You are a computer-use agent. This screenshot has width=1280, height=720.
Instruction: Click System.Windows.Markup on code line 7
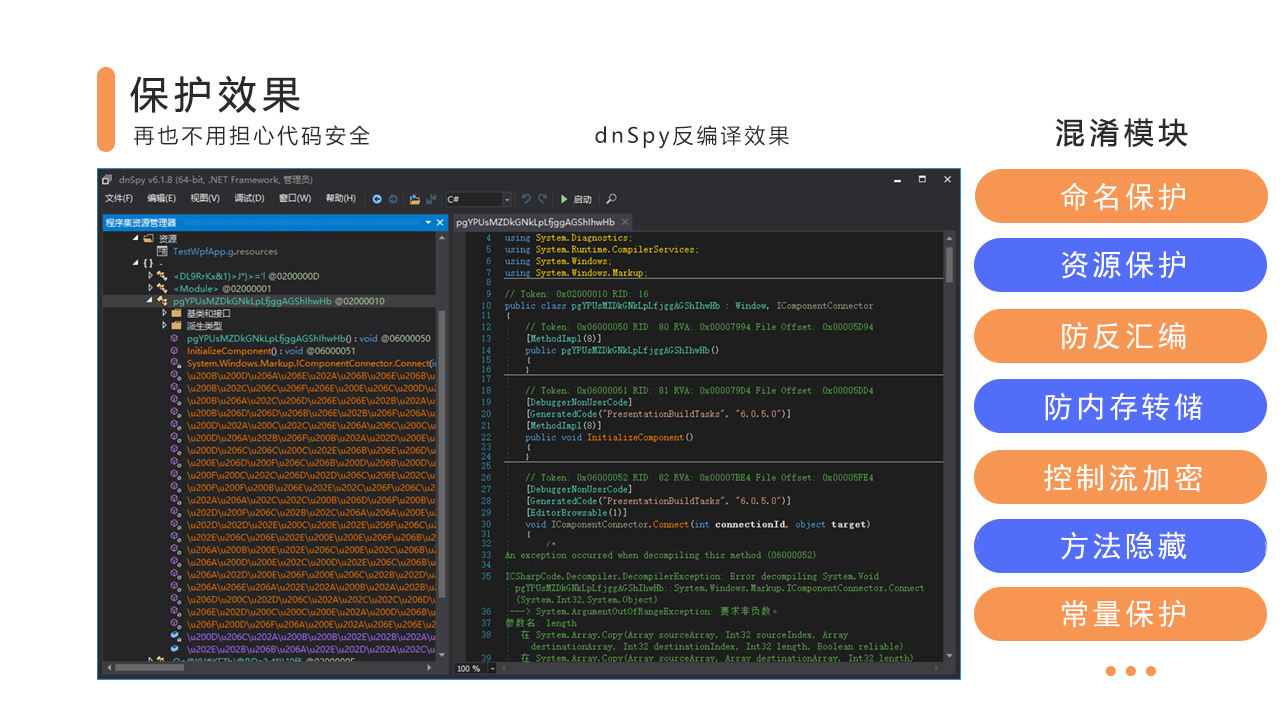590,273
